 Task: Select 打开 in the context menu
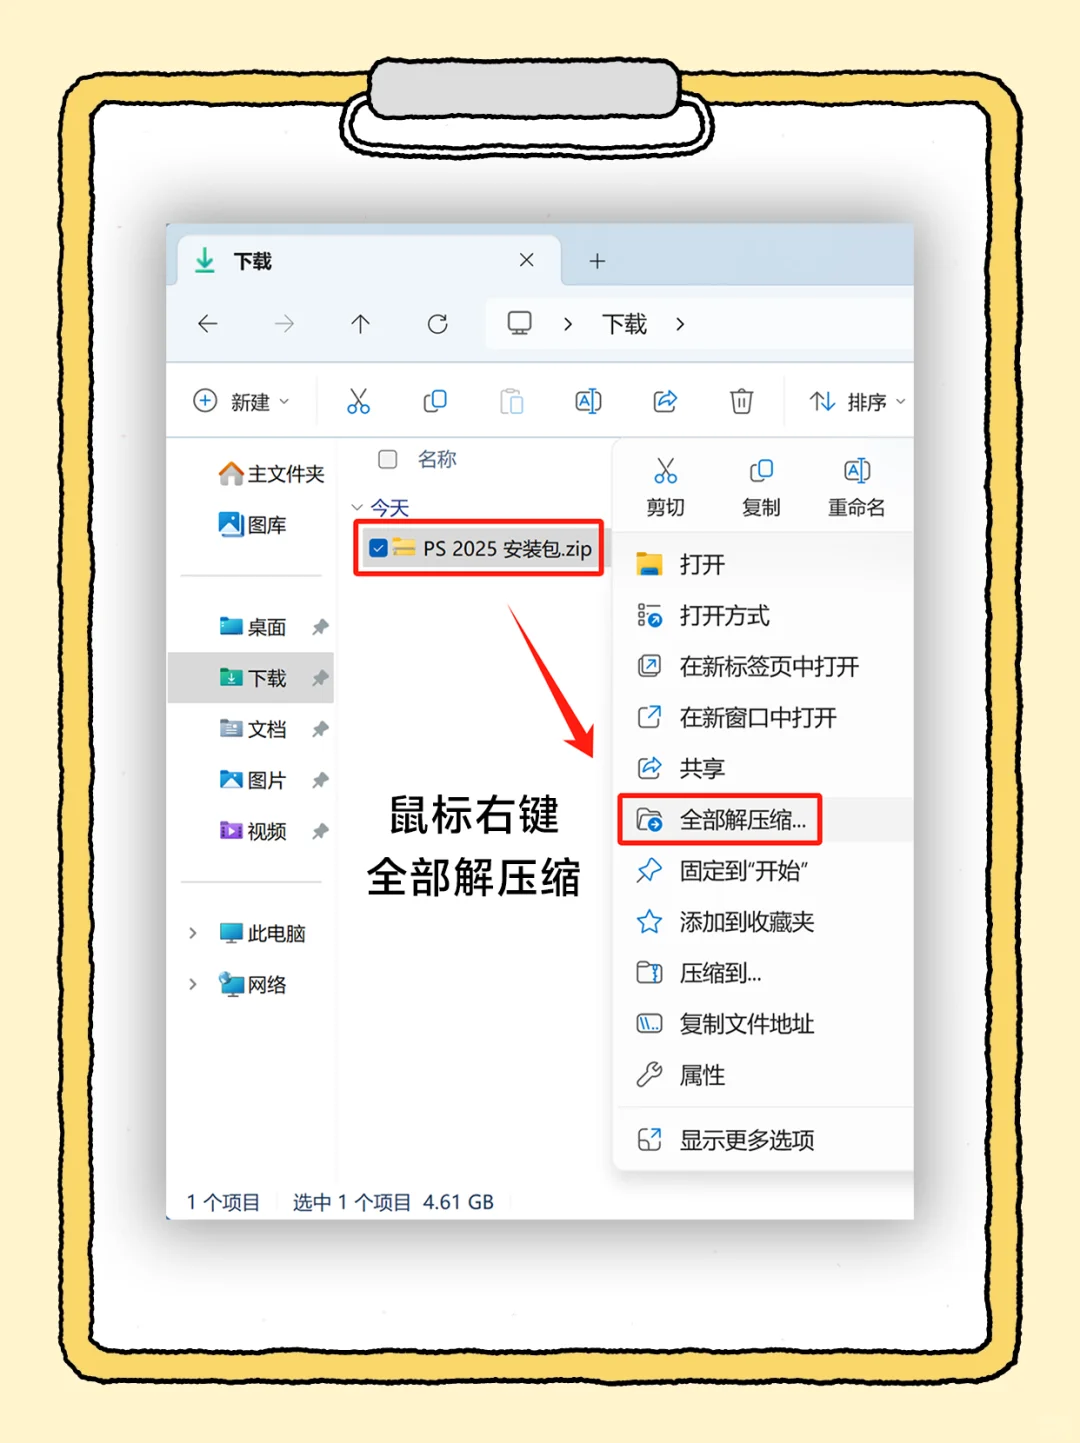[764, 564]
